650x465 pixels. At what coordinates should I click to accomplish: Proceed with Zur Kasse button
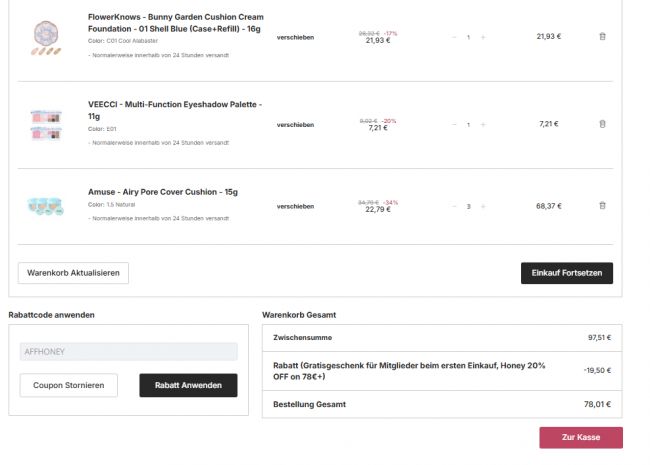[x=580, y=438]
